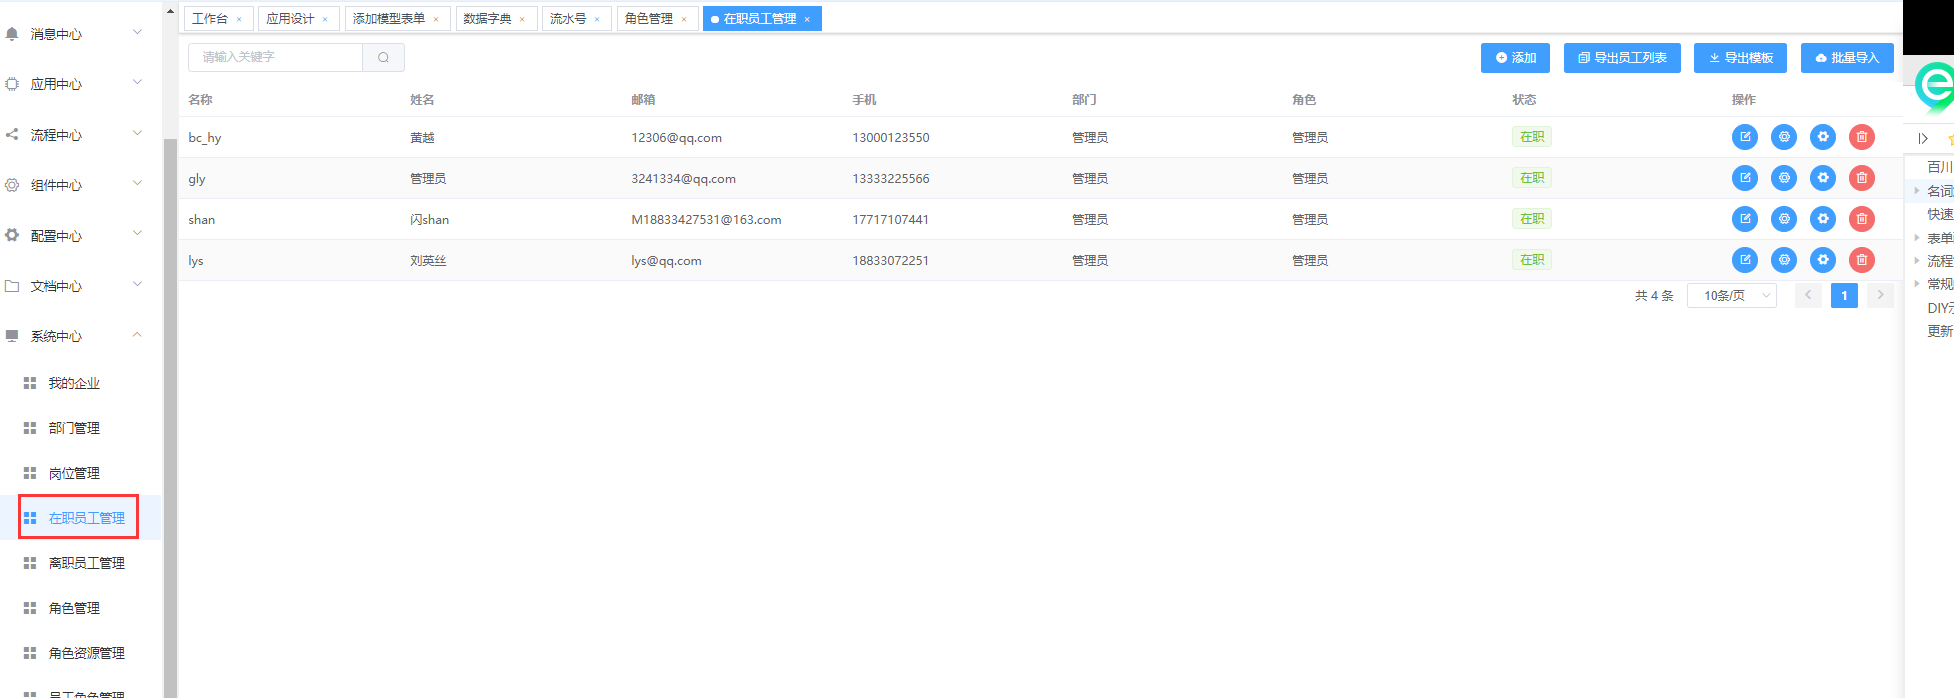Click the 系统中心 monitor icon
This screenshot has width=1954, height=698.
pyautogui.click(x=12, y=336)
